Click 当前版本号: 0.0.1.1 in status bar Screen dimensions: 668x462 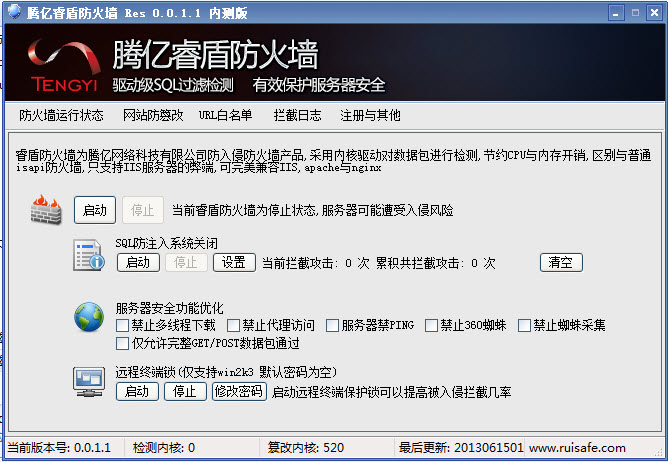click(59, 448)
